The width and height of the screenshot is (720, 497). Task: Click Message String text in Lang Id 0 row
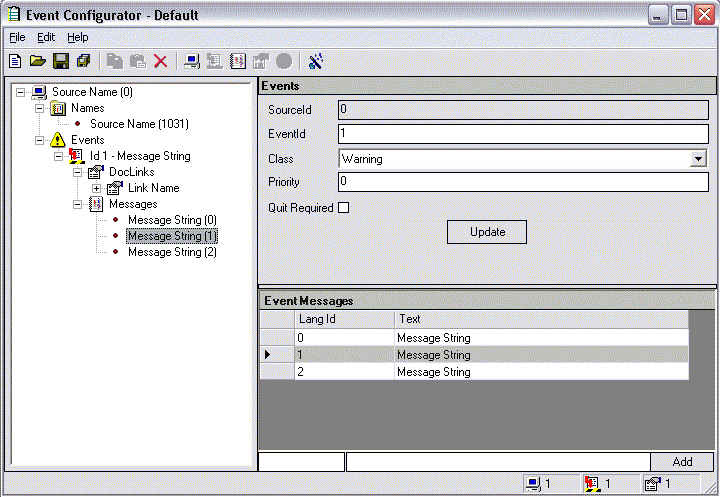point(433,338)
